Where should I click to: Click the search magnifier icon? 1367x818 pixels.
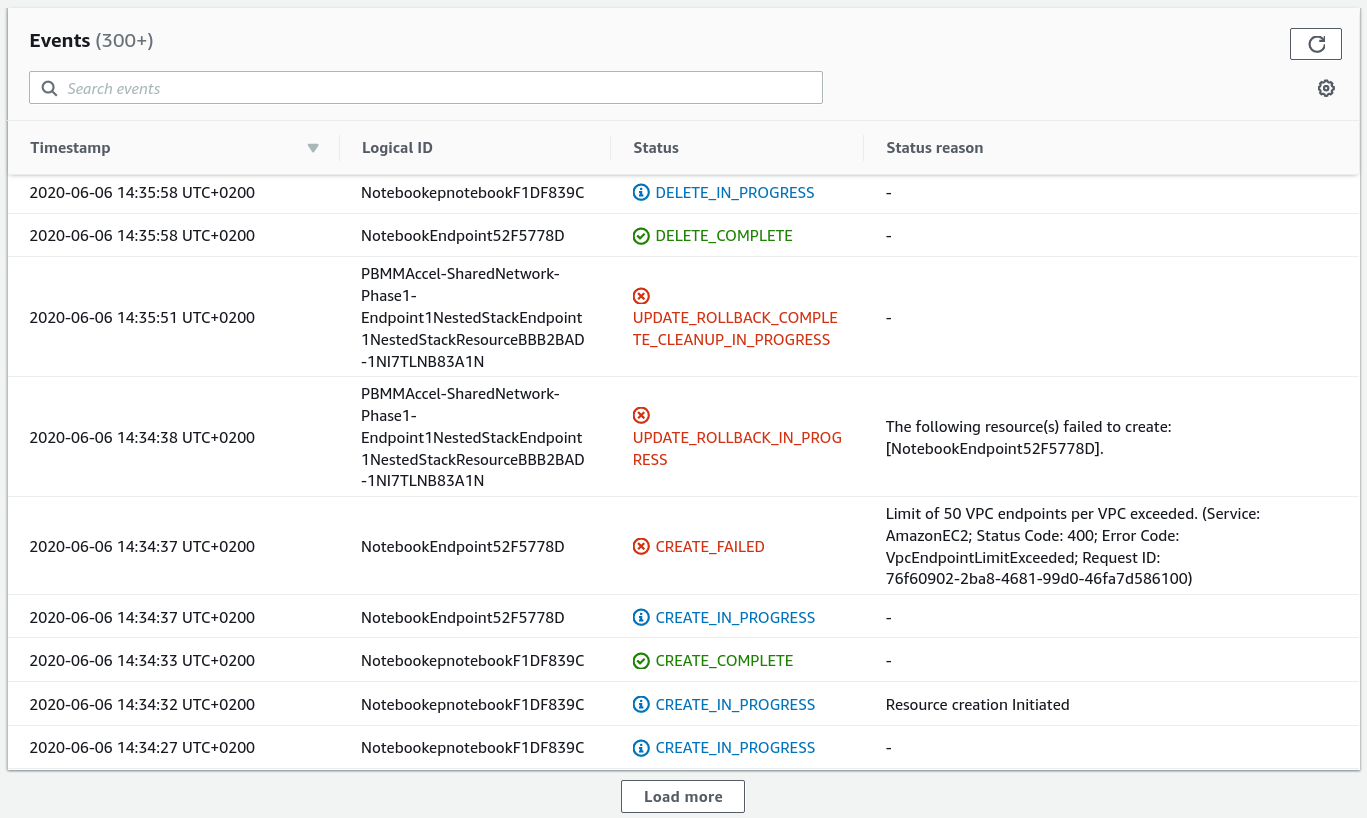(49, 89)
